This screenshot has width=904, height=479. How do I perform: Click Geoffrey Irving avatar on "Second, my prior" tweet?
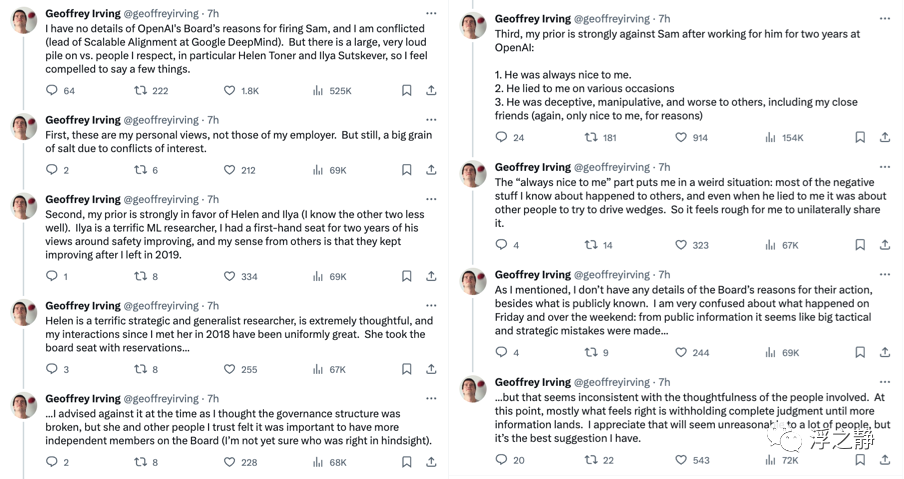tap(25, 206)
